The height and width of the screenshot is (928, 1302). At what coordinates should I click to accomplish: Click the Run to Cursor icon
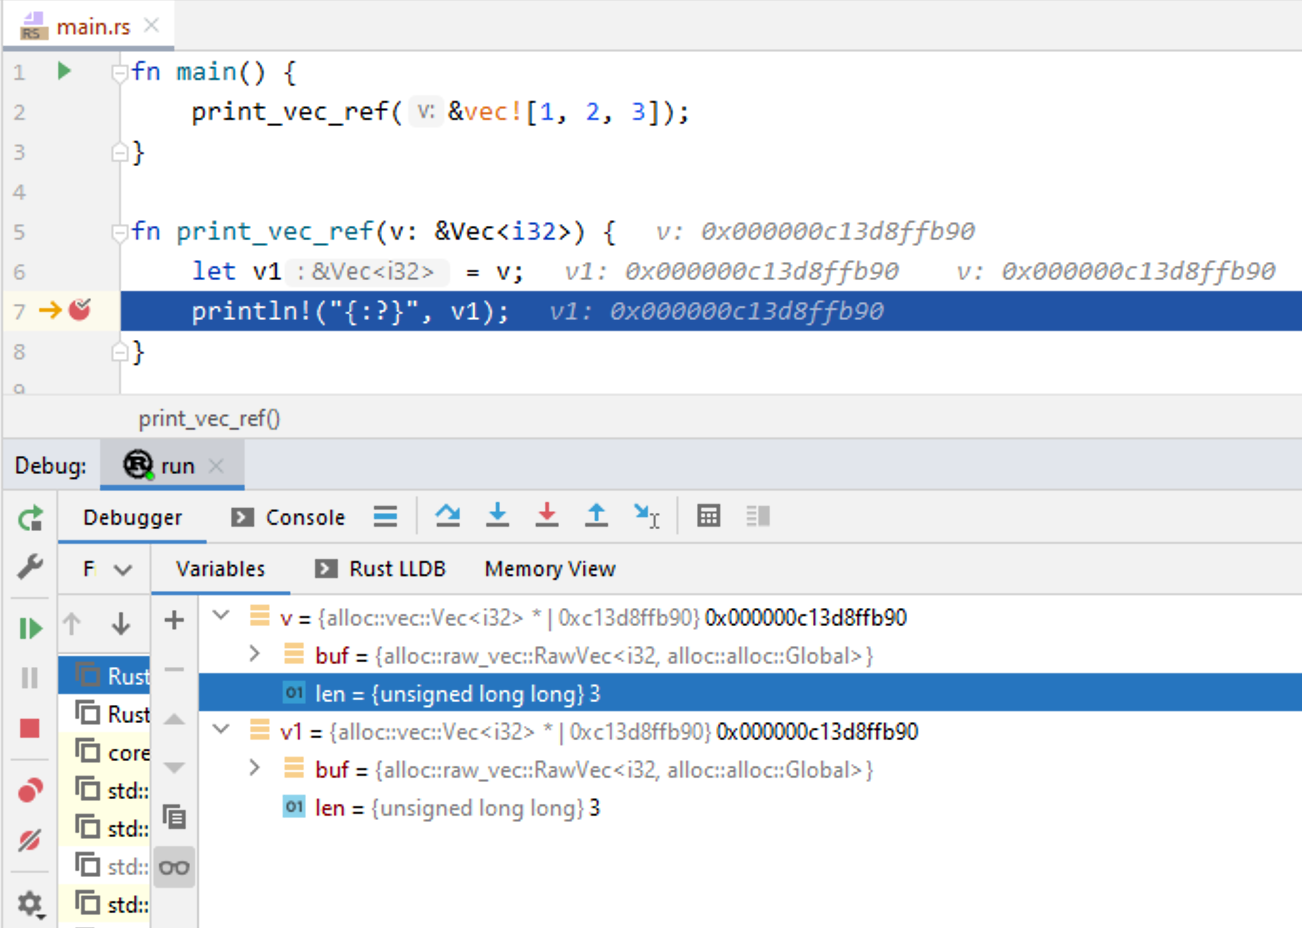click(646, 515)
